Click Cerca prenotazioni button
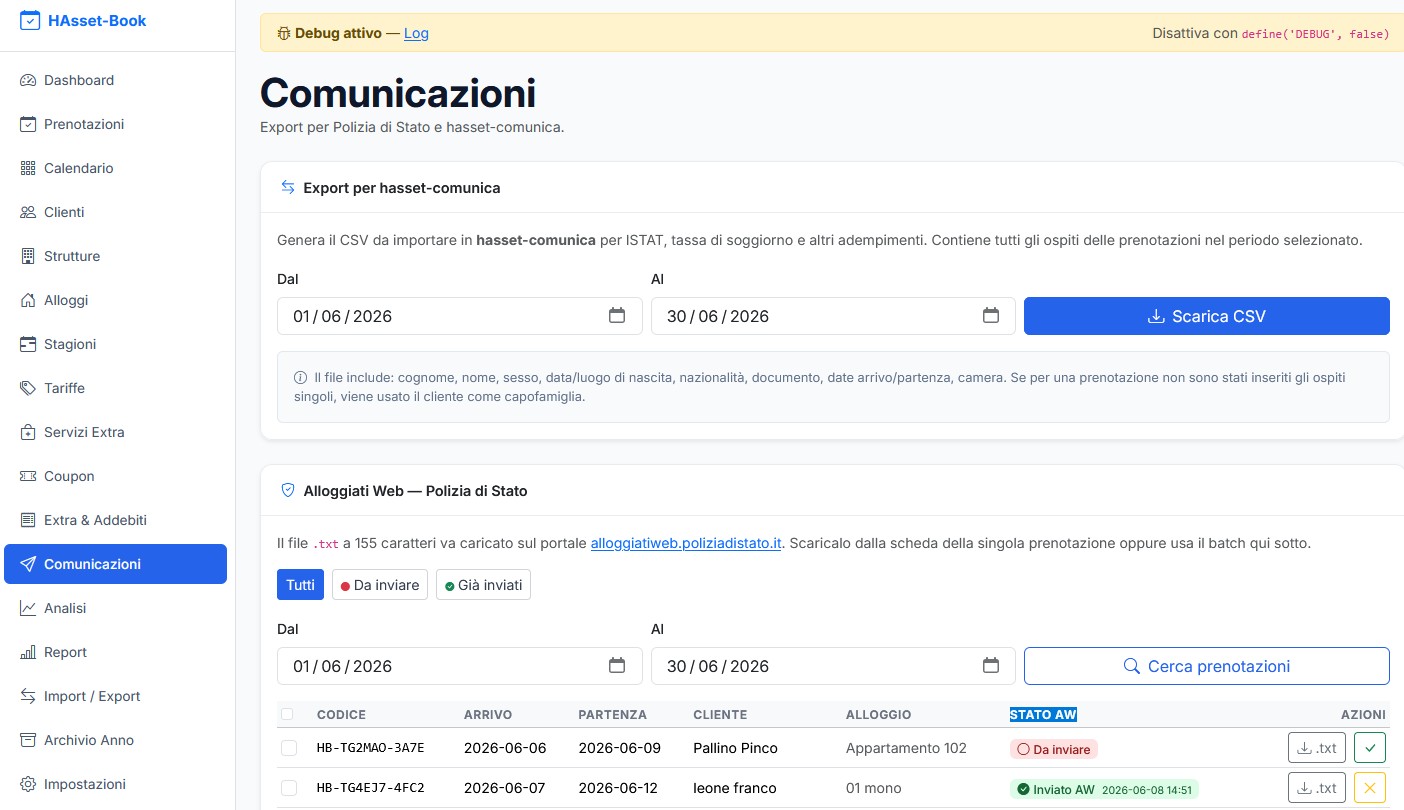 coord(1207,666)
